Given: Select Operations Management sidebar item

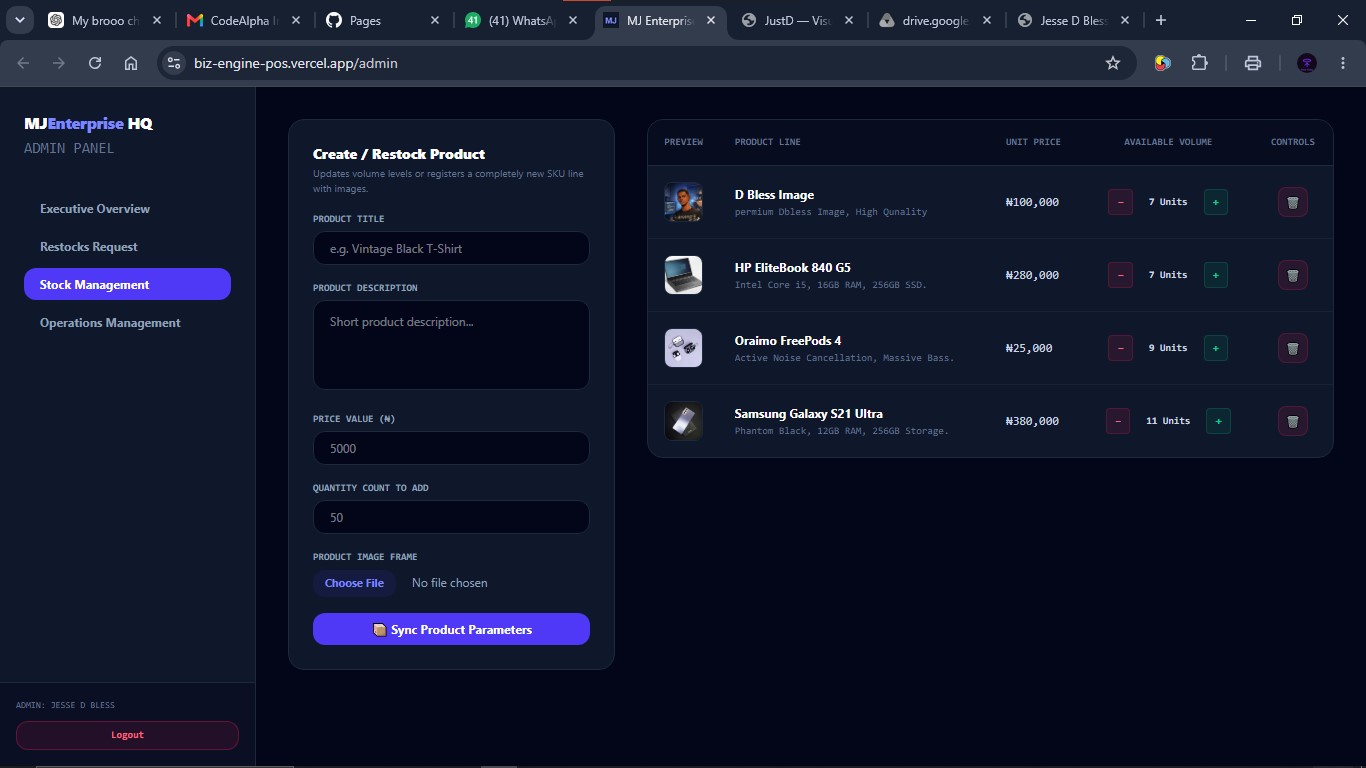Looking at the screenshot, I should 110,323.
